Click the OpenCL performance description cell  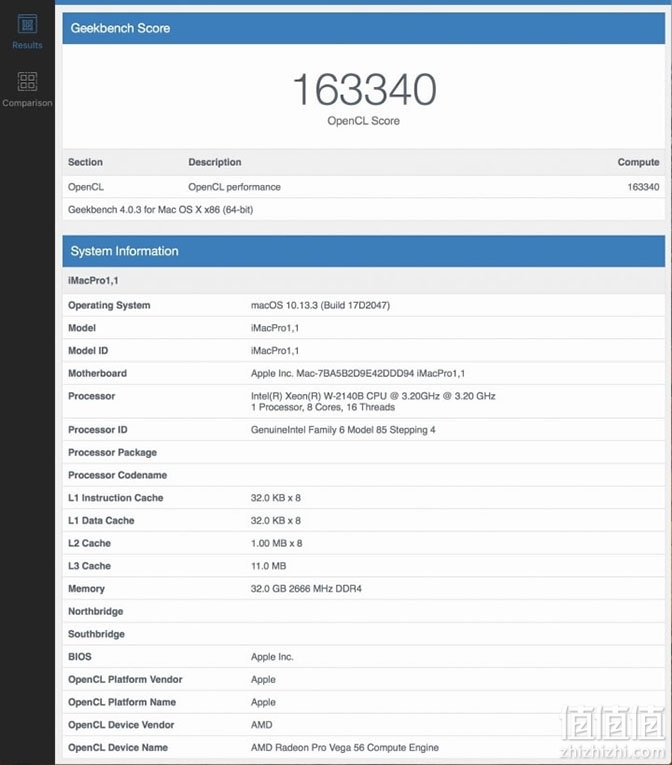click(234, 187)
